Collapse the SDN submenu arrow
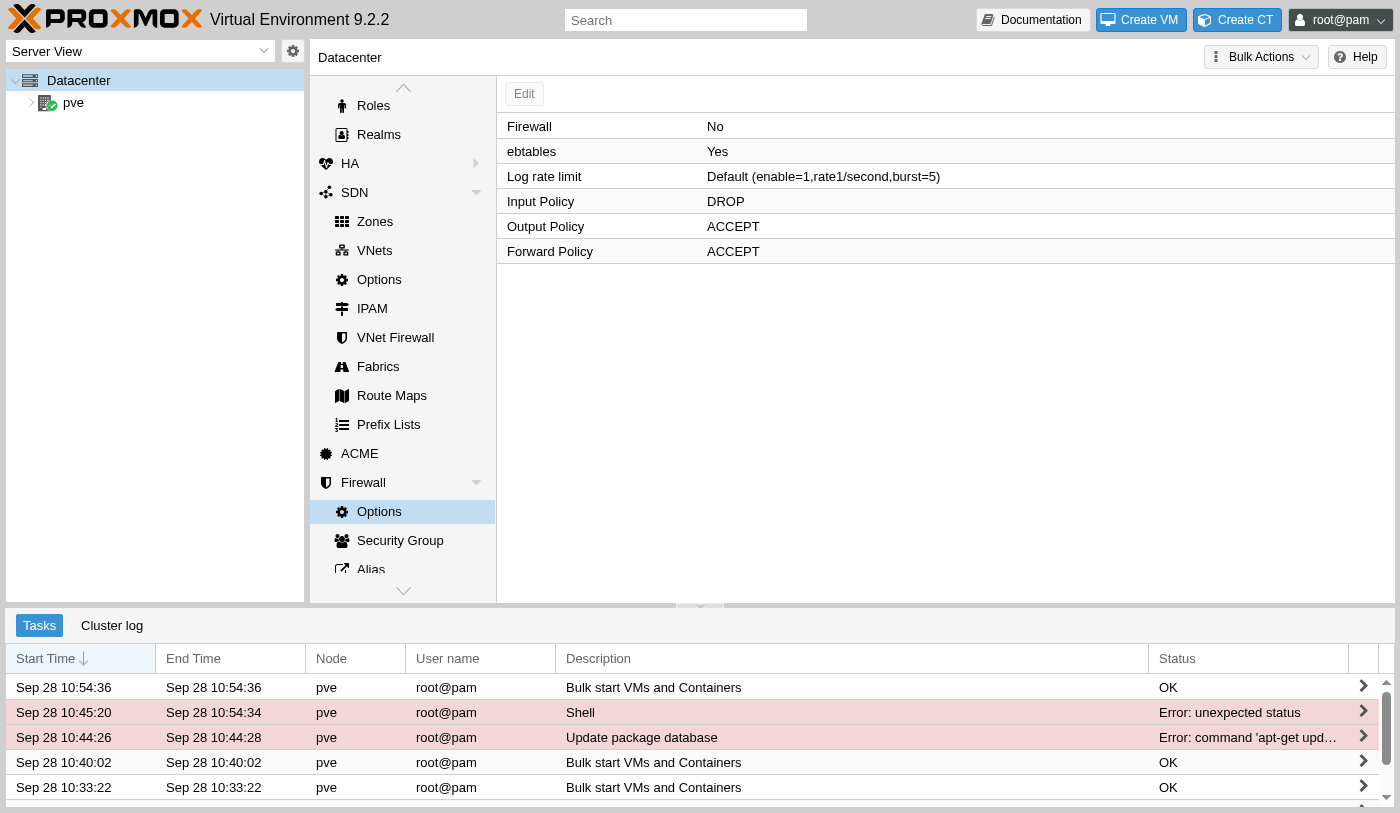 [x=476, y=192]
